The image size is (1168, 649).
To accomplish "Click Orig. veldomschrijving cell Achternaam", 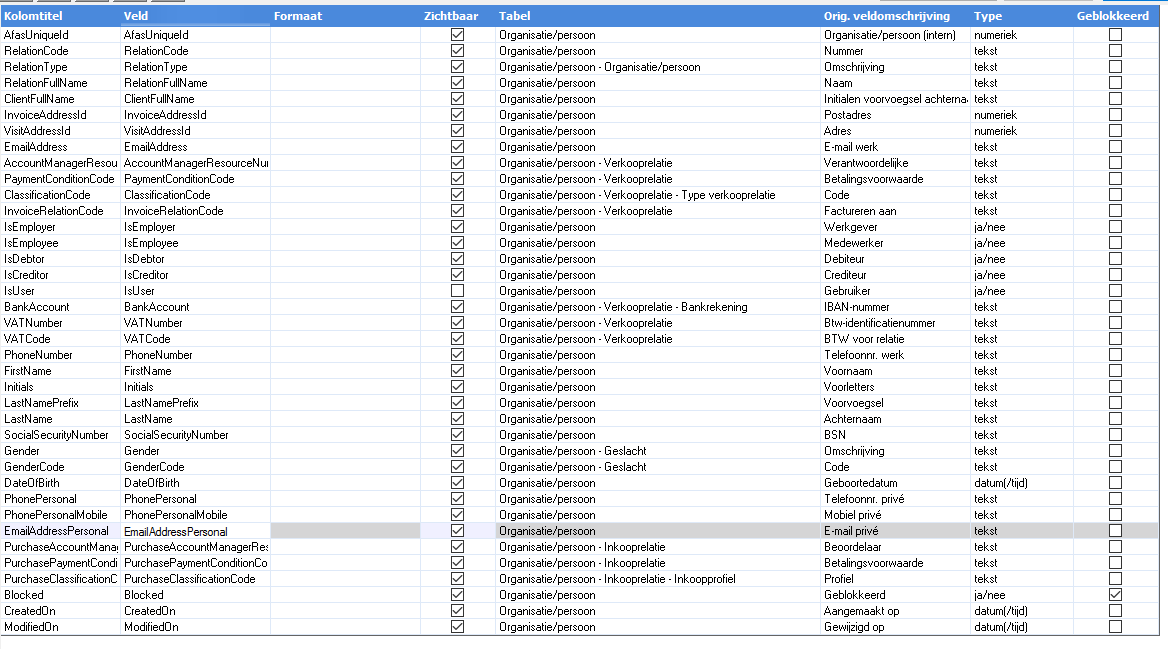I will tap(895, 419).
